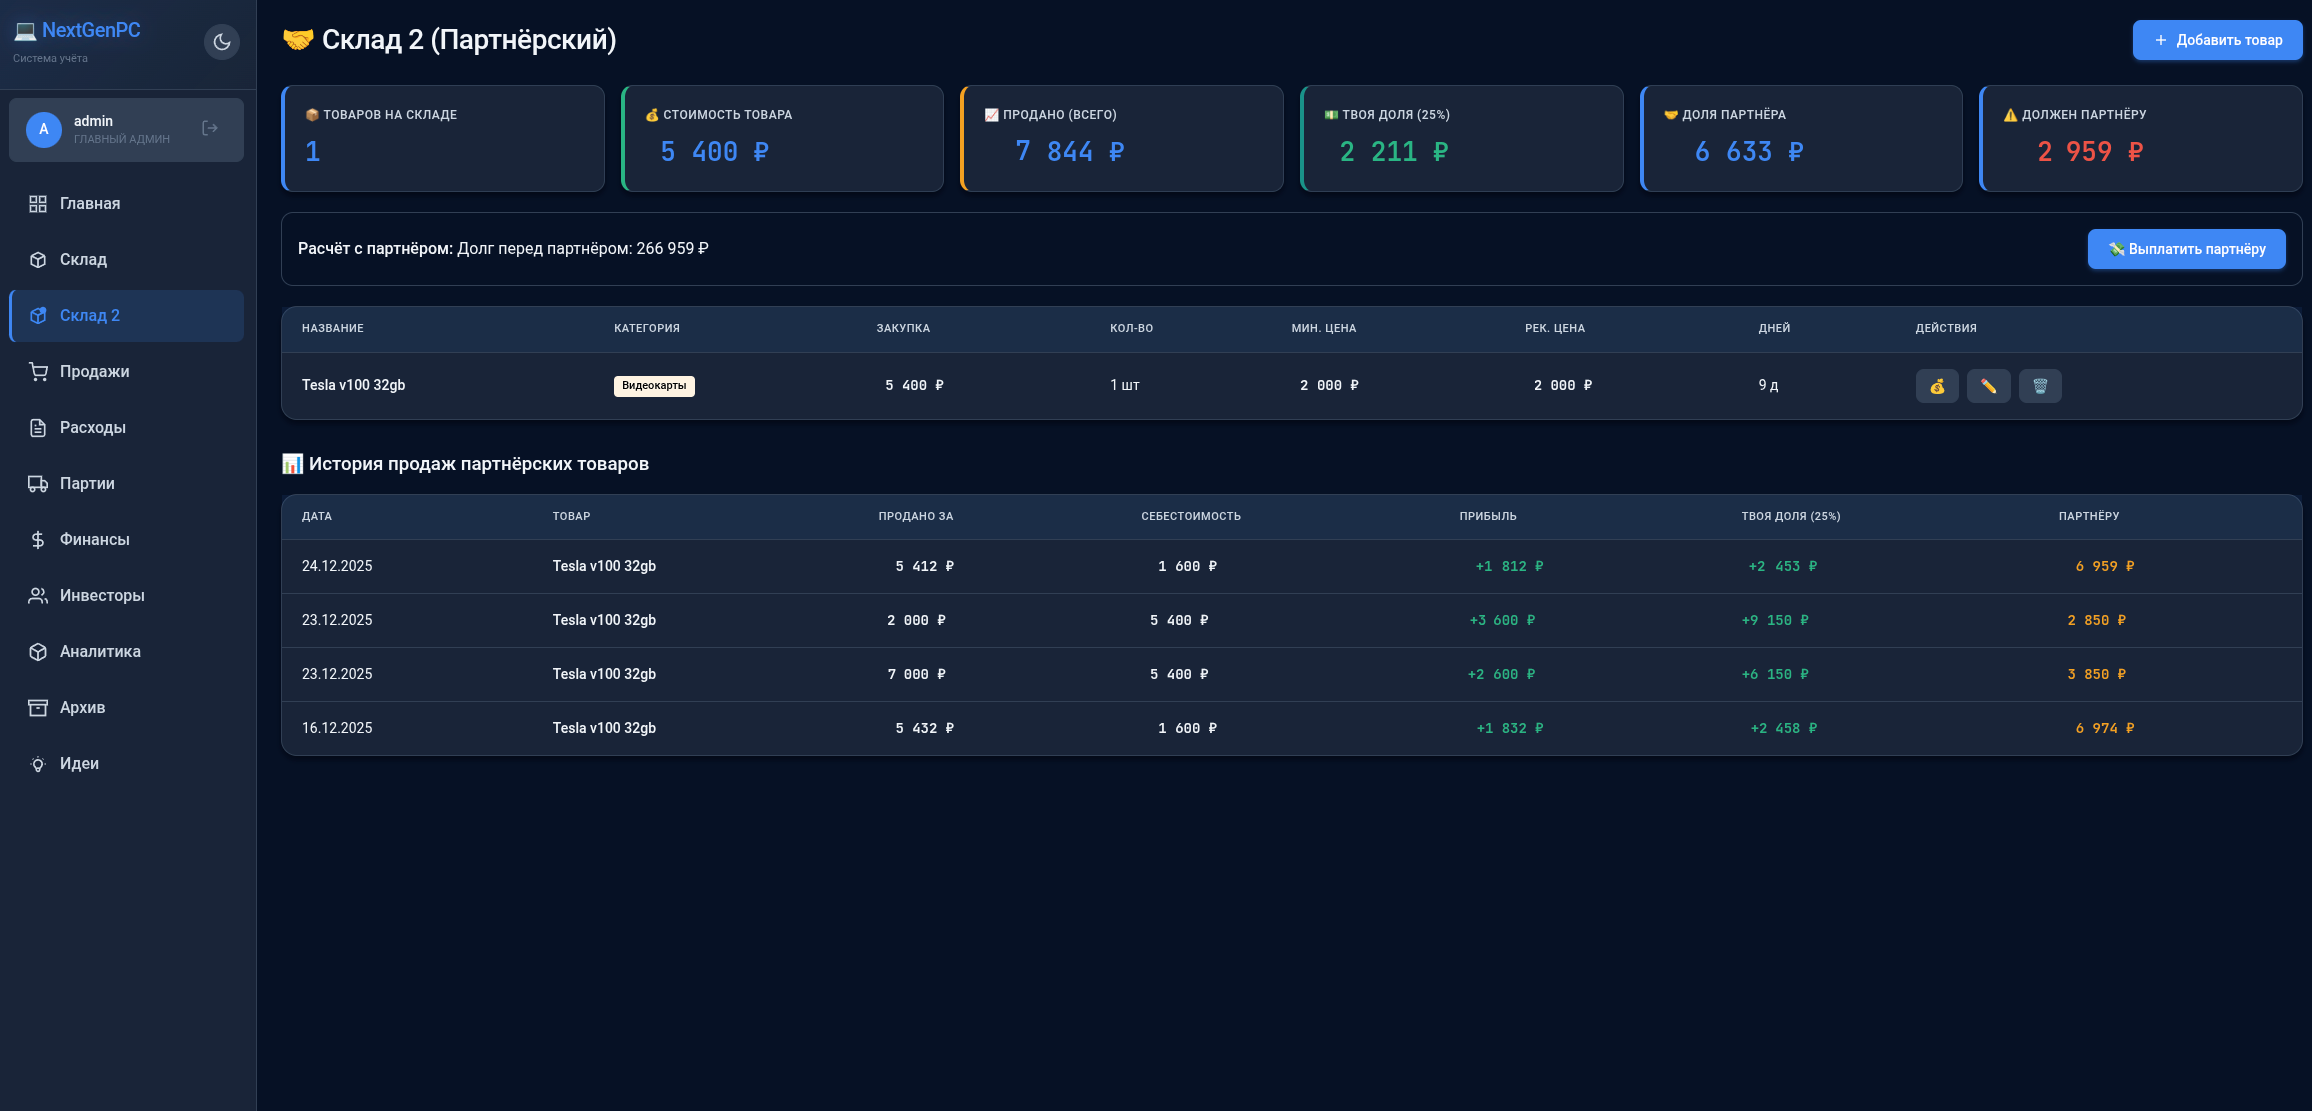This screenshot has height=1111, width=2312.
Task: Click the Архив box icon
Action: pyautogui.click(x=38, y=708)
